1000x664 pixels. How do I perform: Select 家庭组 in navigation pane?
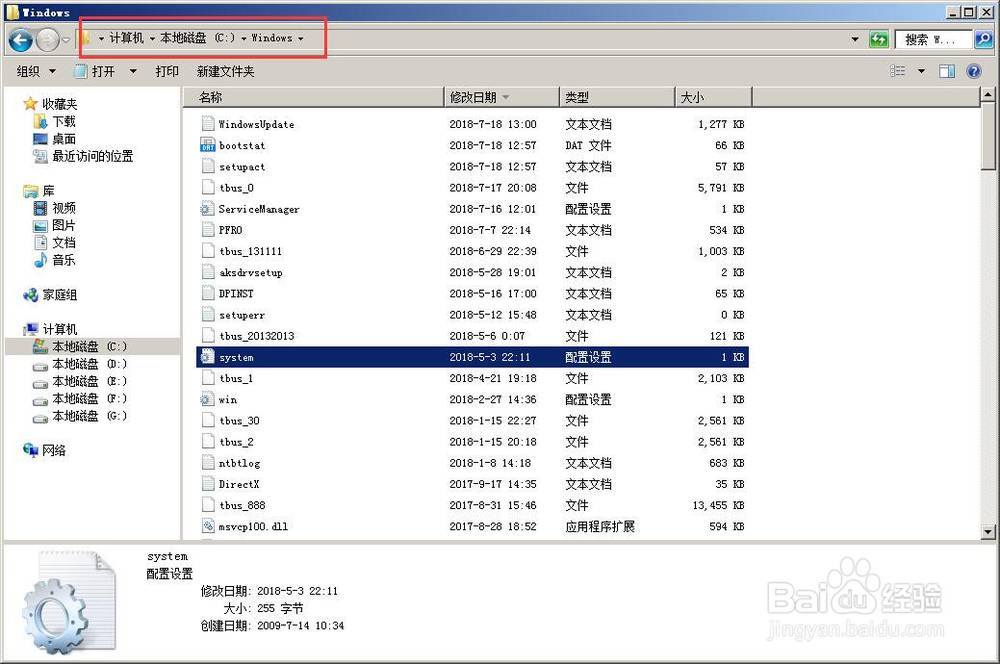[51, 295]
